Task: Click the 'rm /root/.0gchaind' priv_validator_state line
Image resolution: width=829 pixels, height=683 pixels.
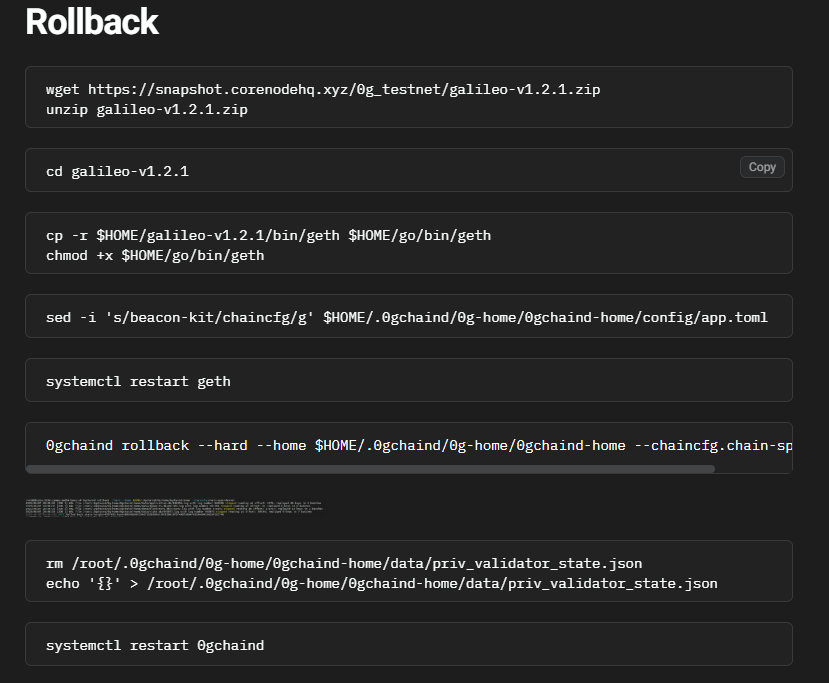Action: (x=344, y=564)
